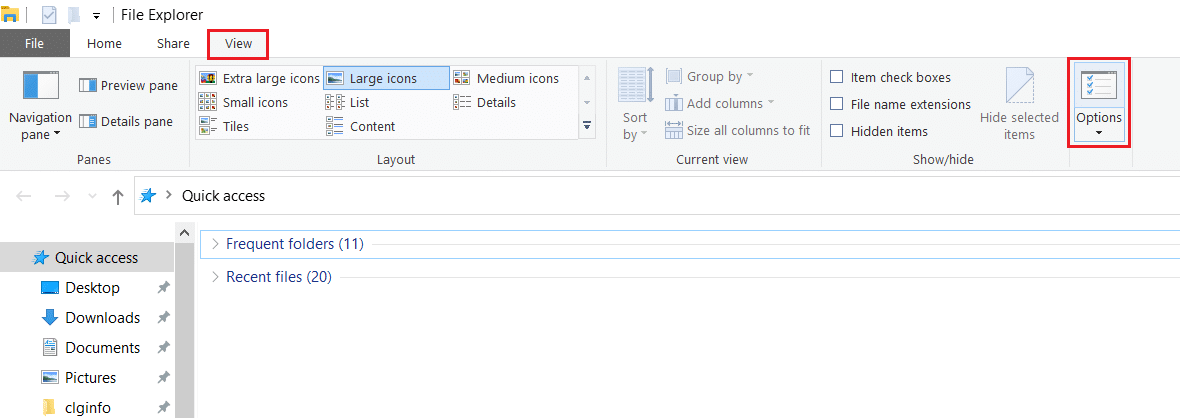
Task: Select Extra large icons layout
Action: [x=259, y=78]
